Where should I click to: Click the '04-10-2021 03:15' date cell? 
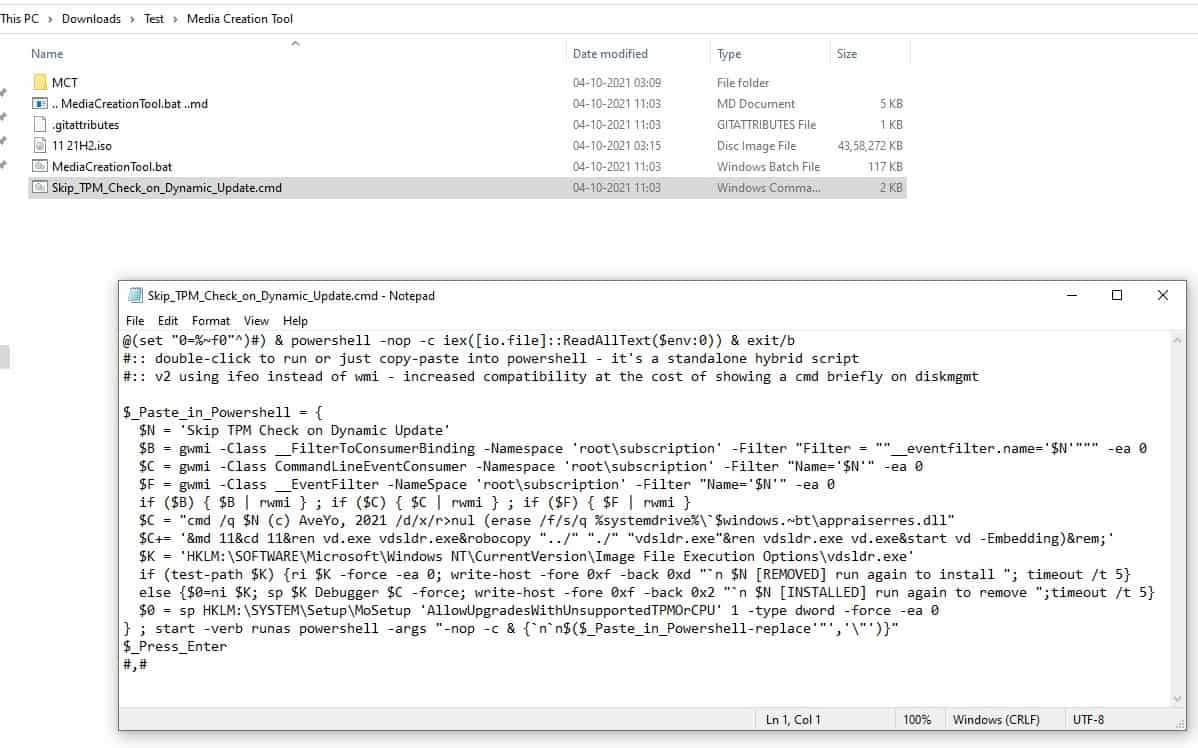(x=617, y=145)
